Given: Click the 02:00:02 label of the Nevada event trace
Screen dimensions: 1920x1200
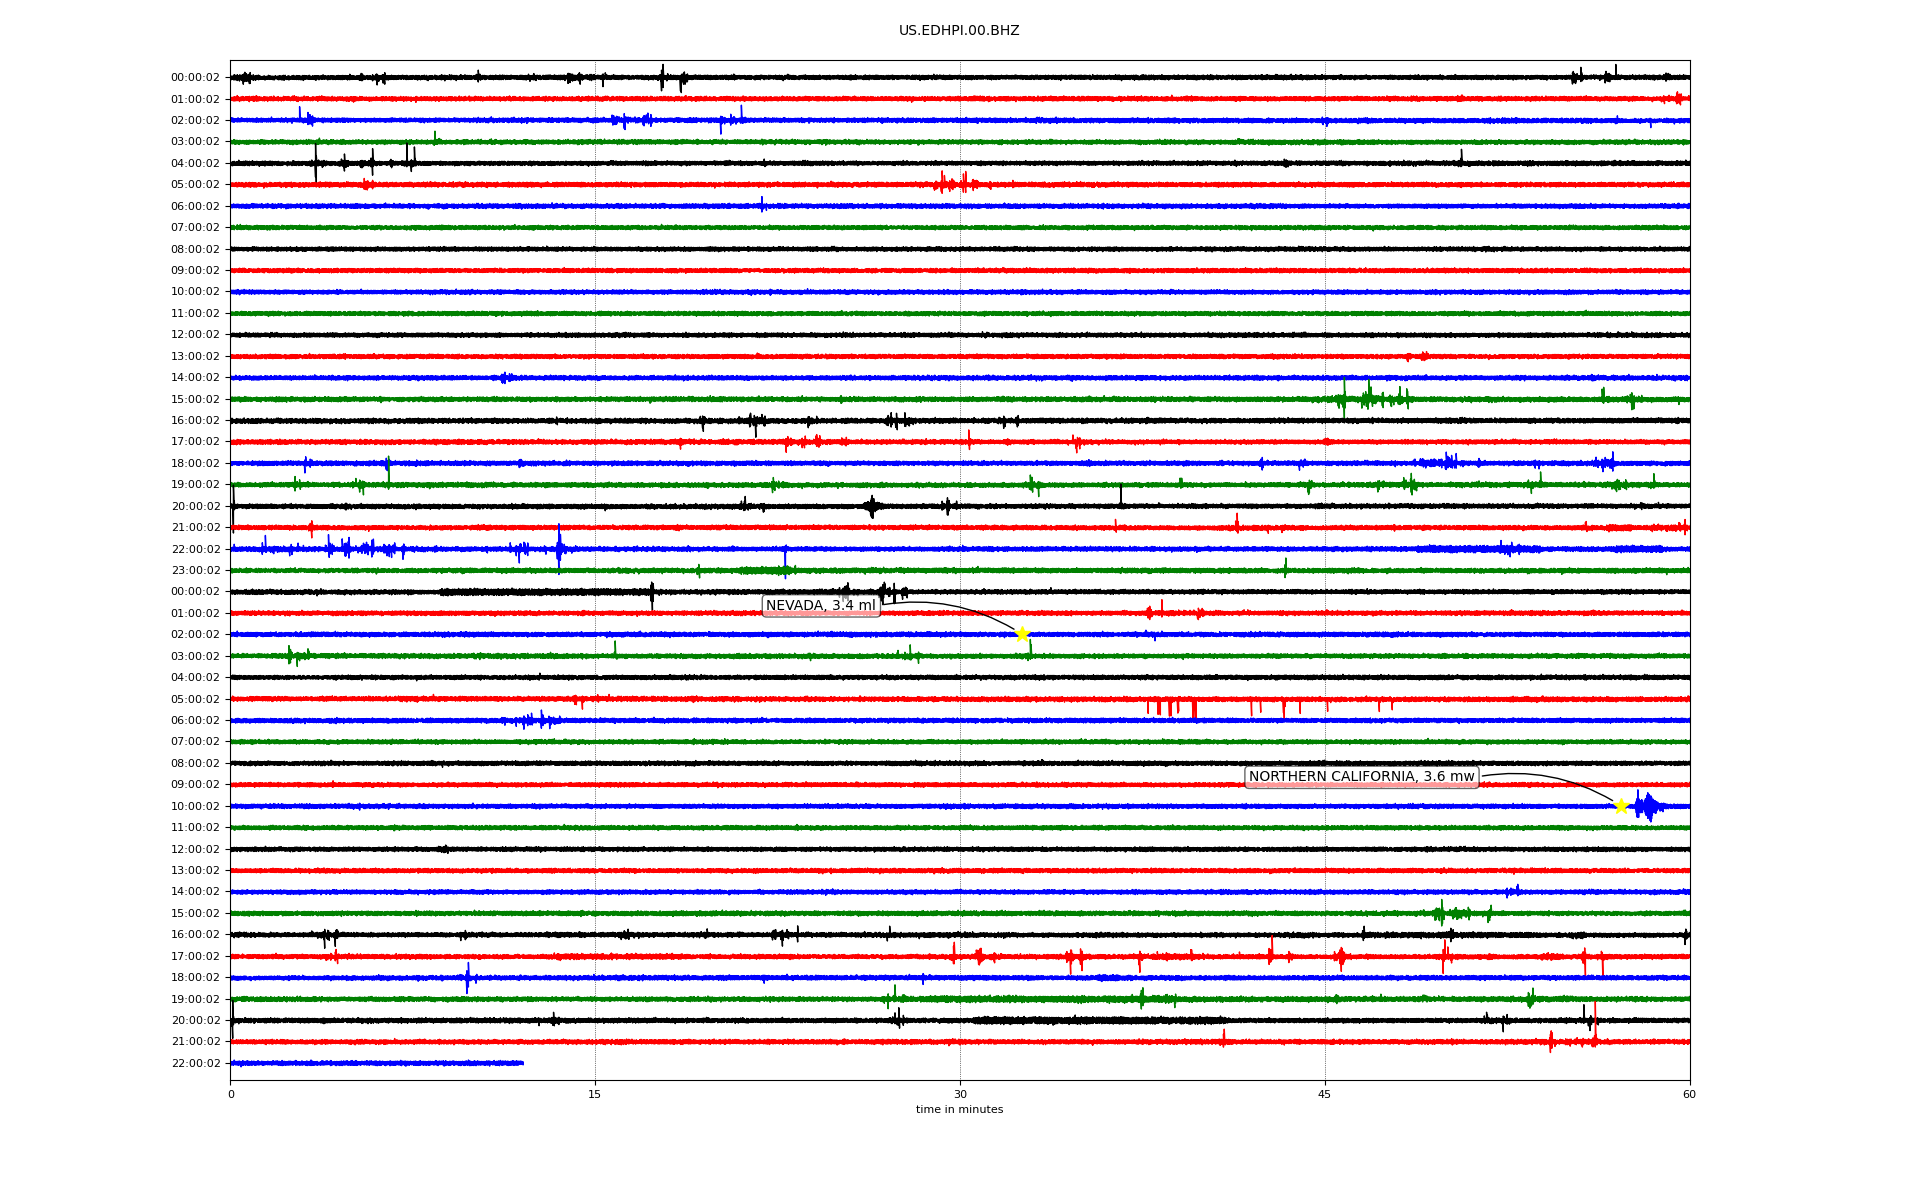Looking at the screenshot, I should click(195, 635).
